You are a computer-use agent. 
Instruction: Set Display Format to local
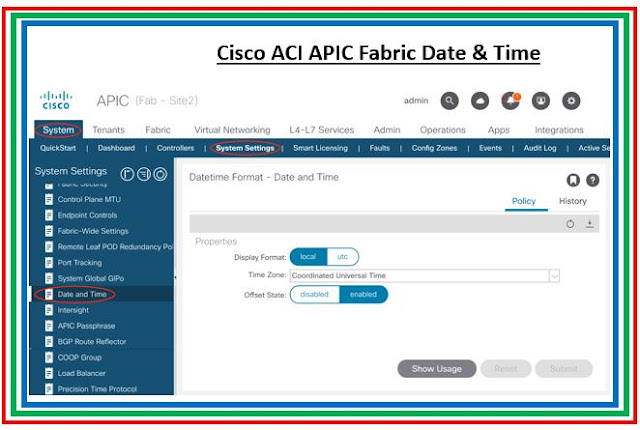308,257
